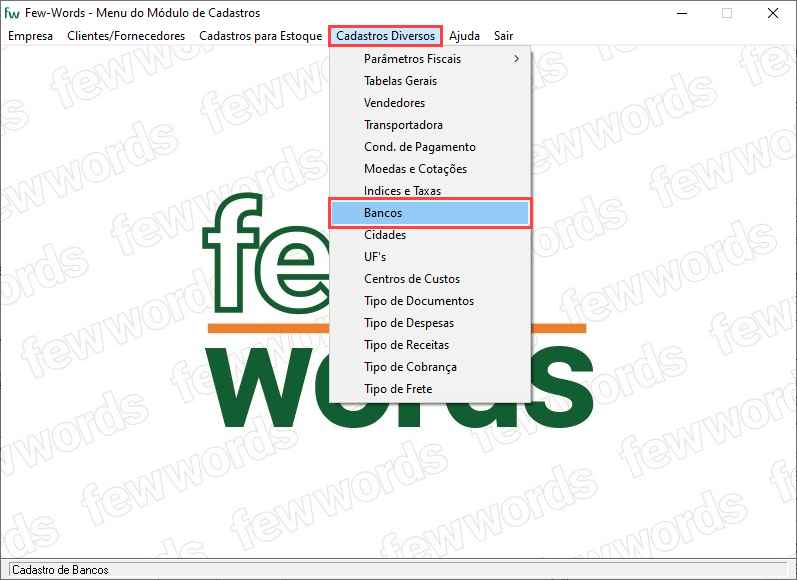Open Tipo de Documentos entry

click(x=430, y=301)
